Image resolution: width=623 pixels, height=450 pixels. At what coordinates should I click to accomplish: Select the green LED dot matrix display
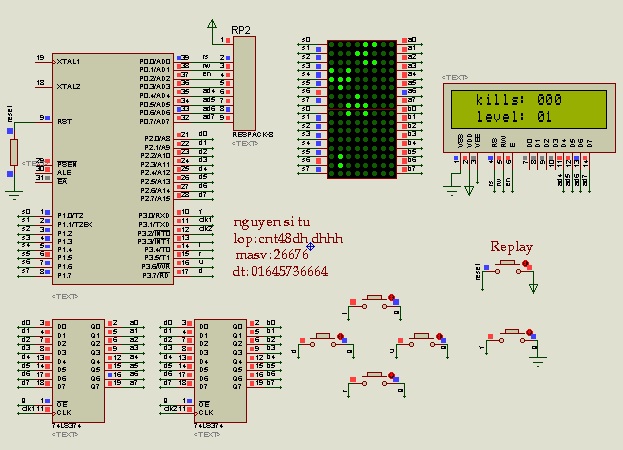click(362, 109)
